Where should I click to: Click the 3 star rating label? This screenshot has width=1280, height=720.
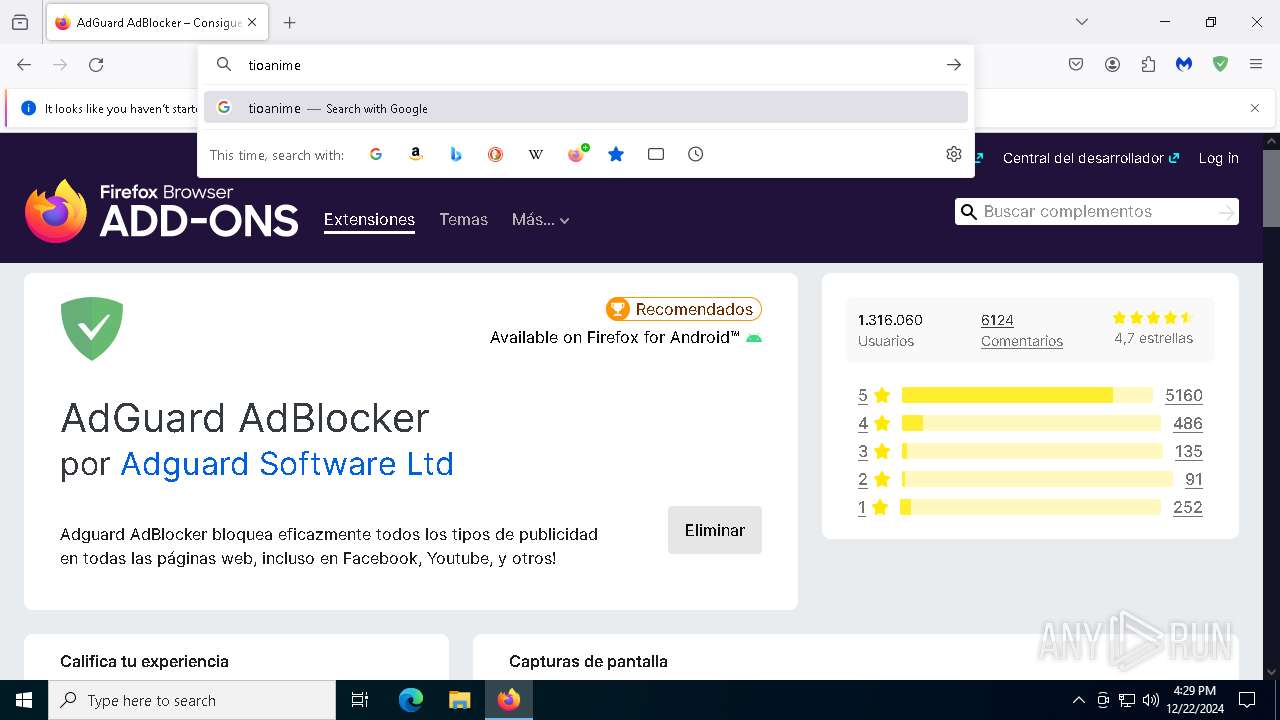[x=873, y=451]
